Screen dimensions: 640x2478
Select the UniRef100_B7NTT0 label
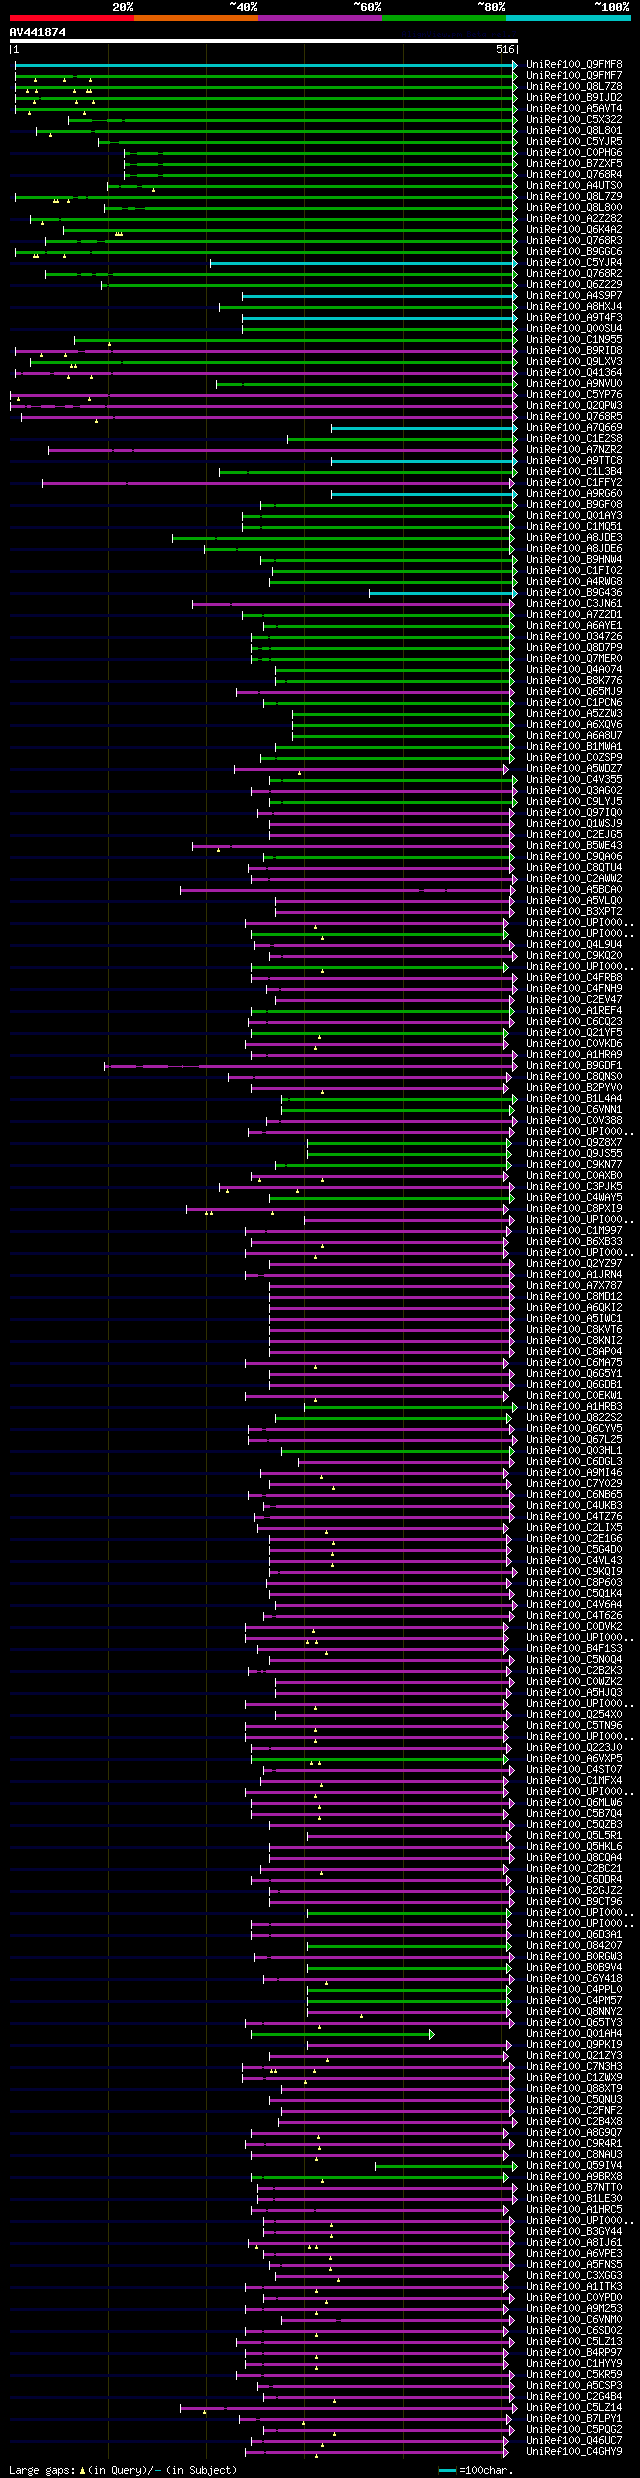coord(574,2188)
